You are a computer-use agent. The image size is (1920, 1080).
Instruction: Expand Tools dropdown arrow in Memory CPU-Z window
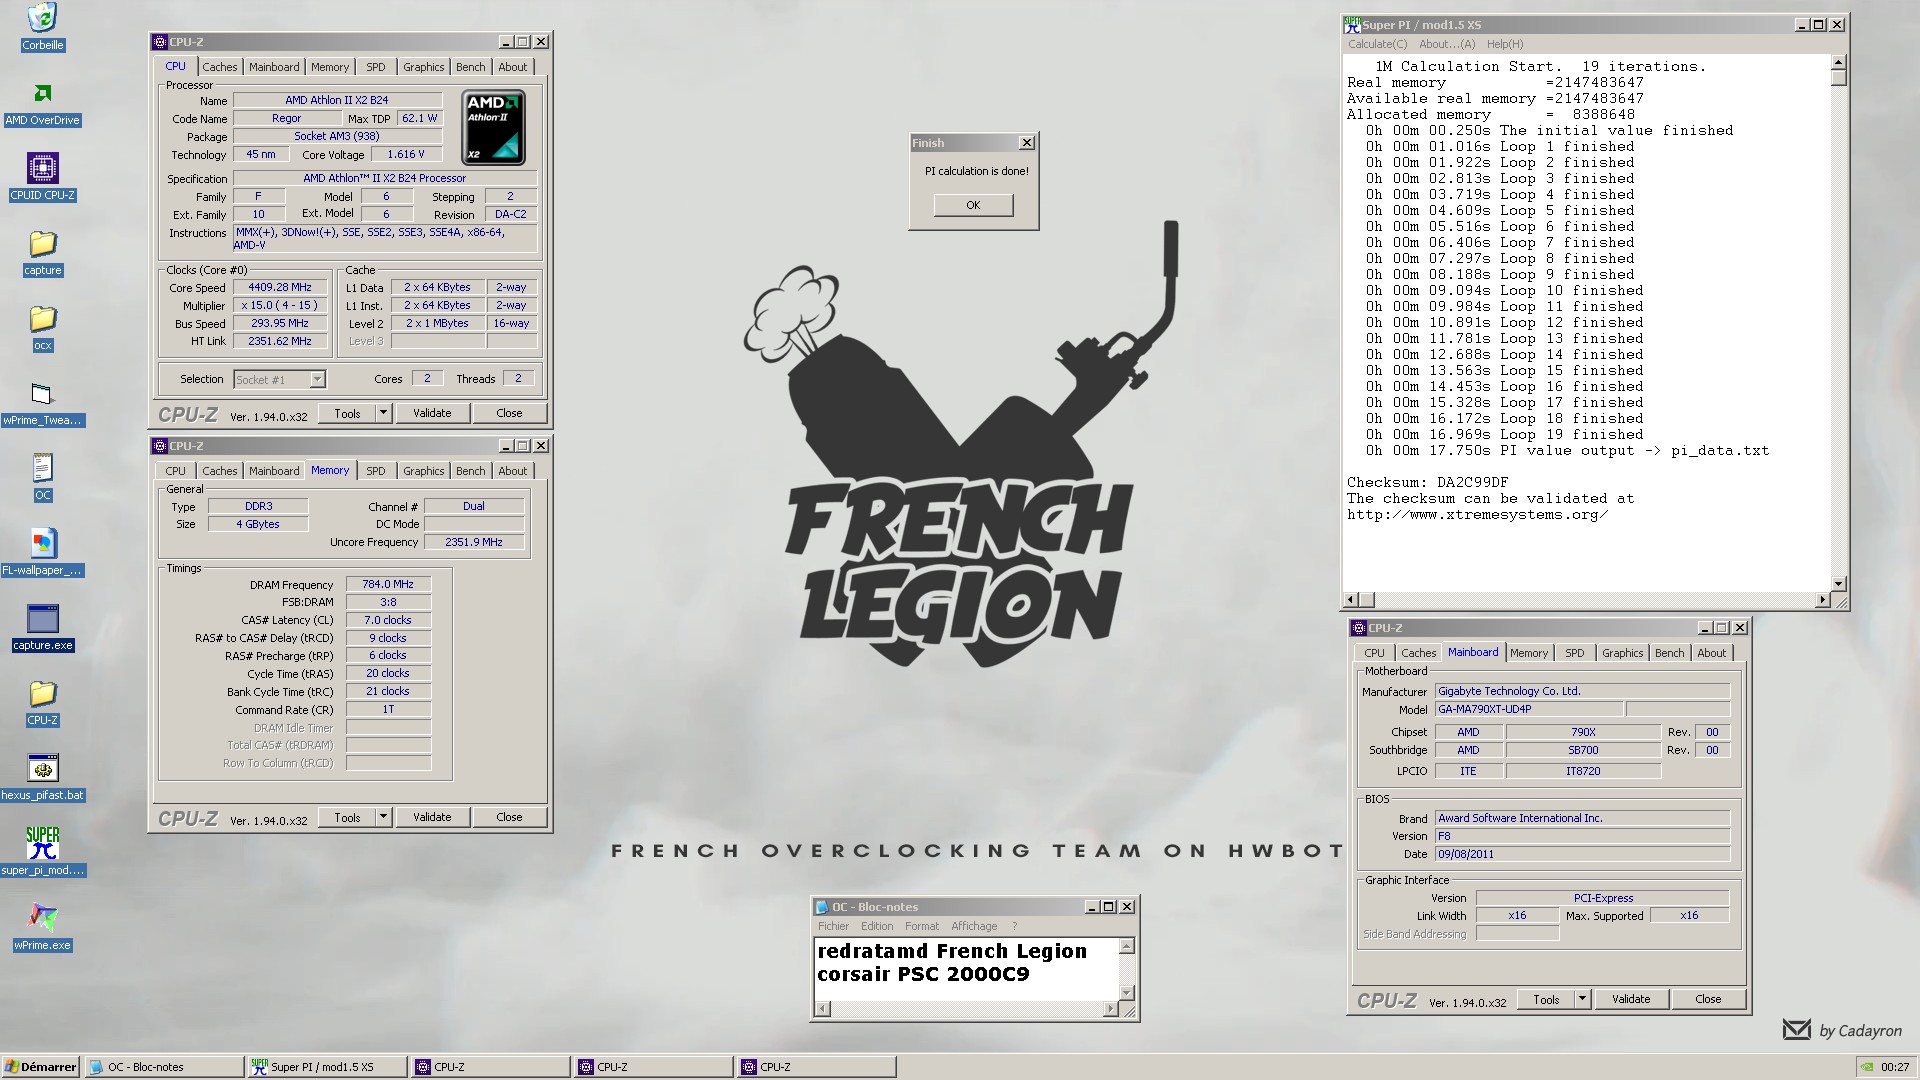click(382, 817)
